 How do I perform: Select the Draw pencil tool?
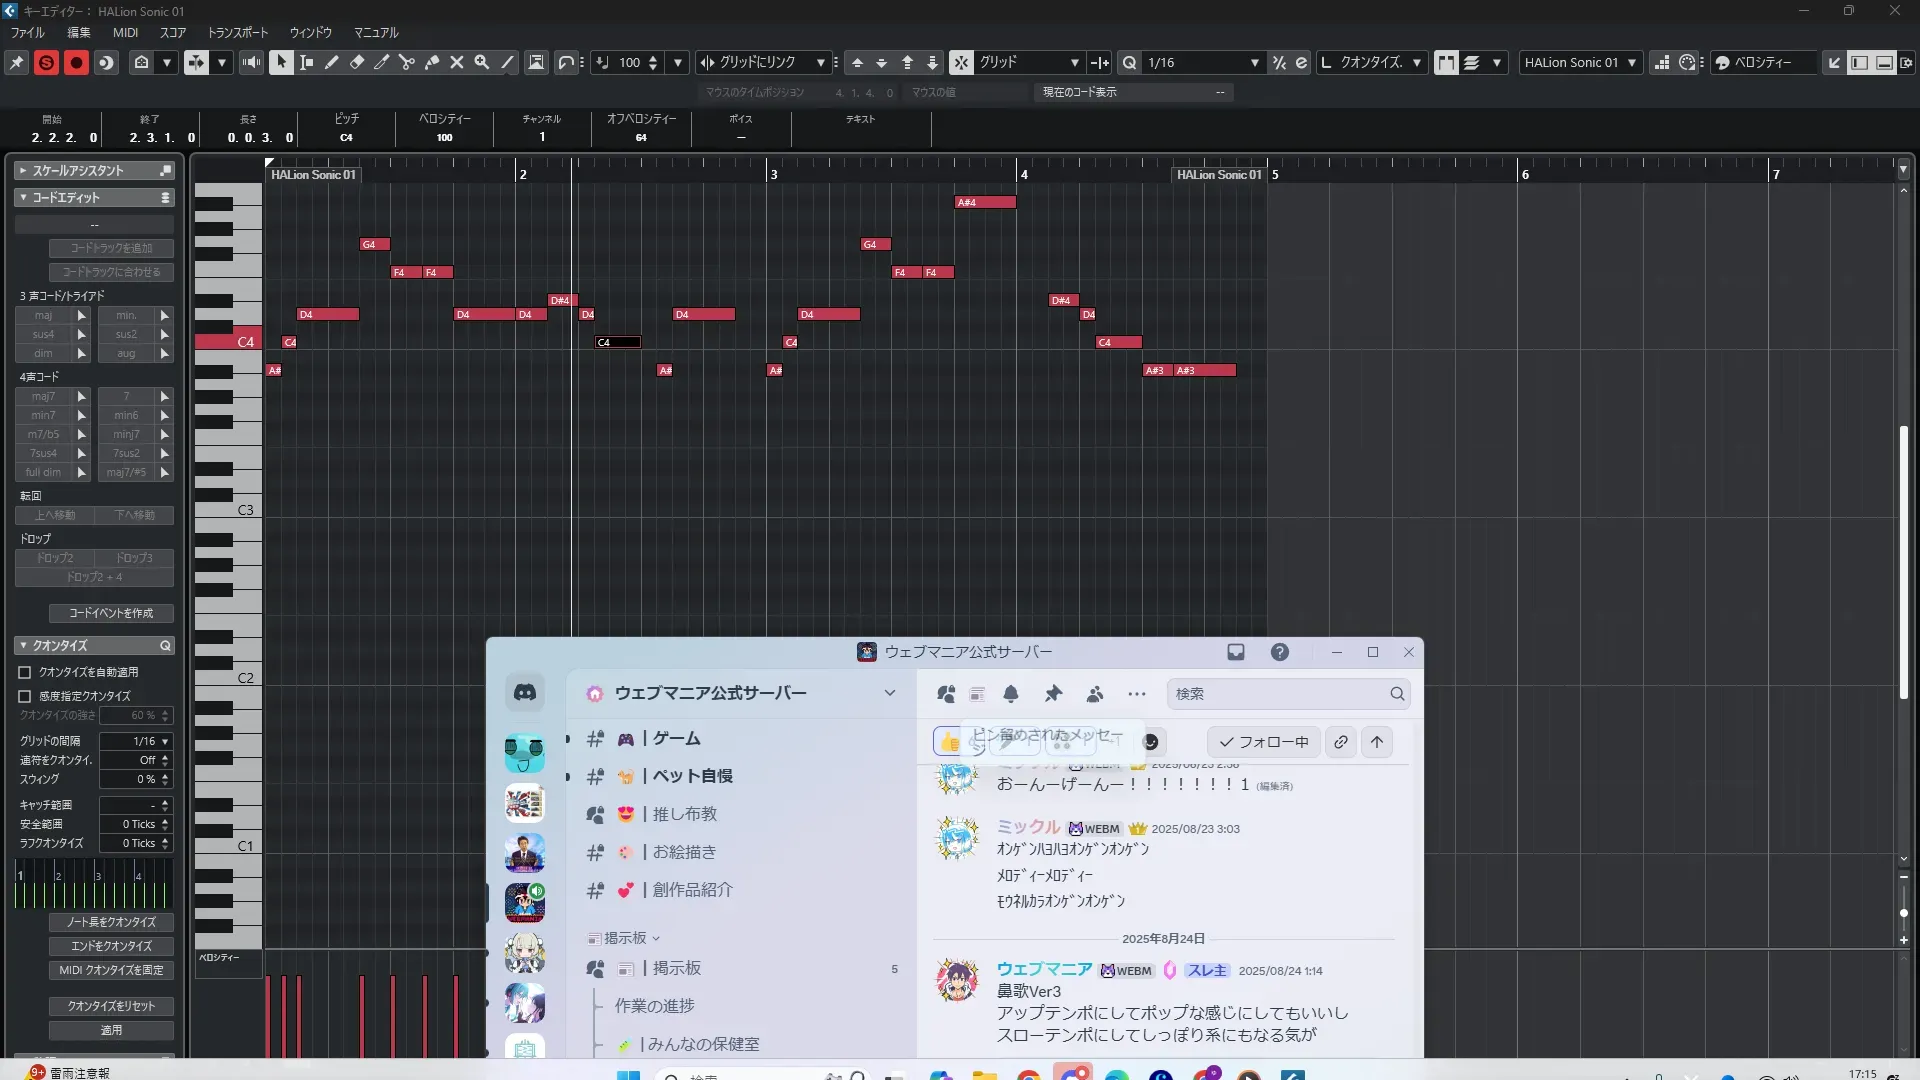click(x=332, y=62)
